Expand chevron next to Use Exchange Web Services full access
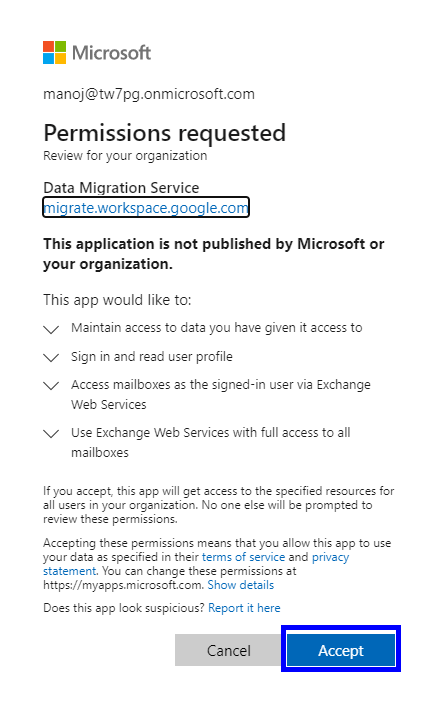Viewport: 436px width, 706px height. coord(51,434)
